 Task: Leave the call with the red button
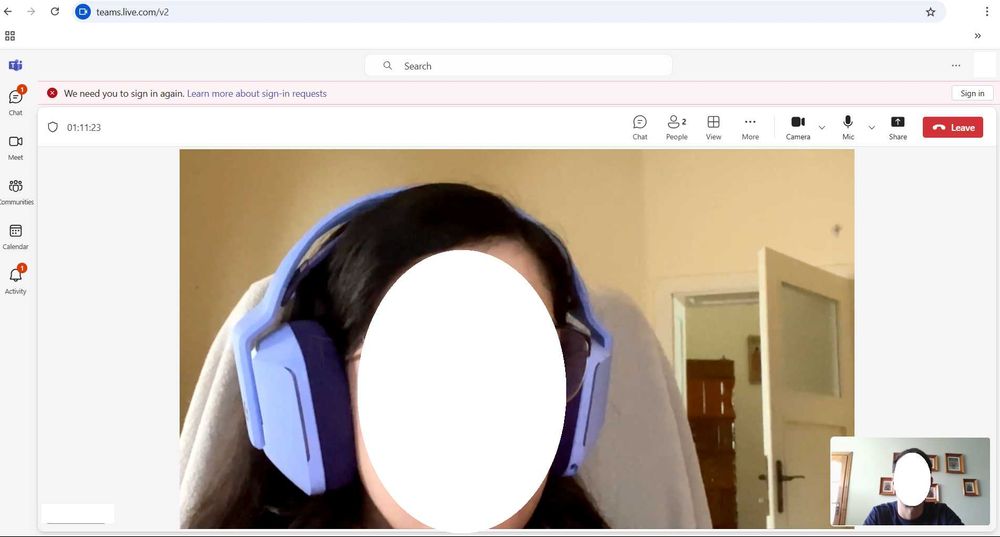[953, 128]
